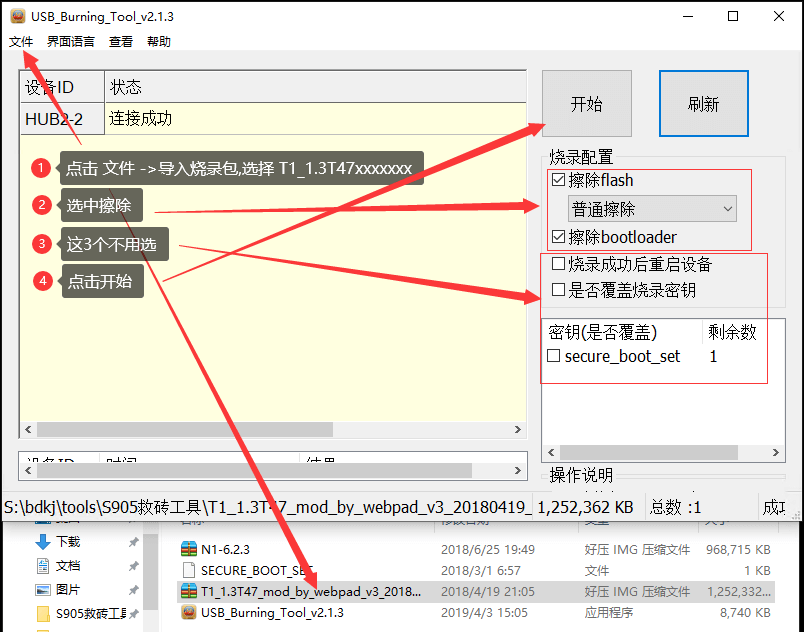Image resolution: width=804 pixels, height=632 pixels.
Task: Click the N1-6.2.3 archive icon
Action: (x=189, y=549)
